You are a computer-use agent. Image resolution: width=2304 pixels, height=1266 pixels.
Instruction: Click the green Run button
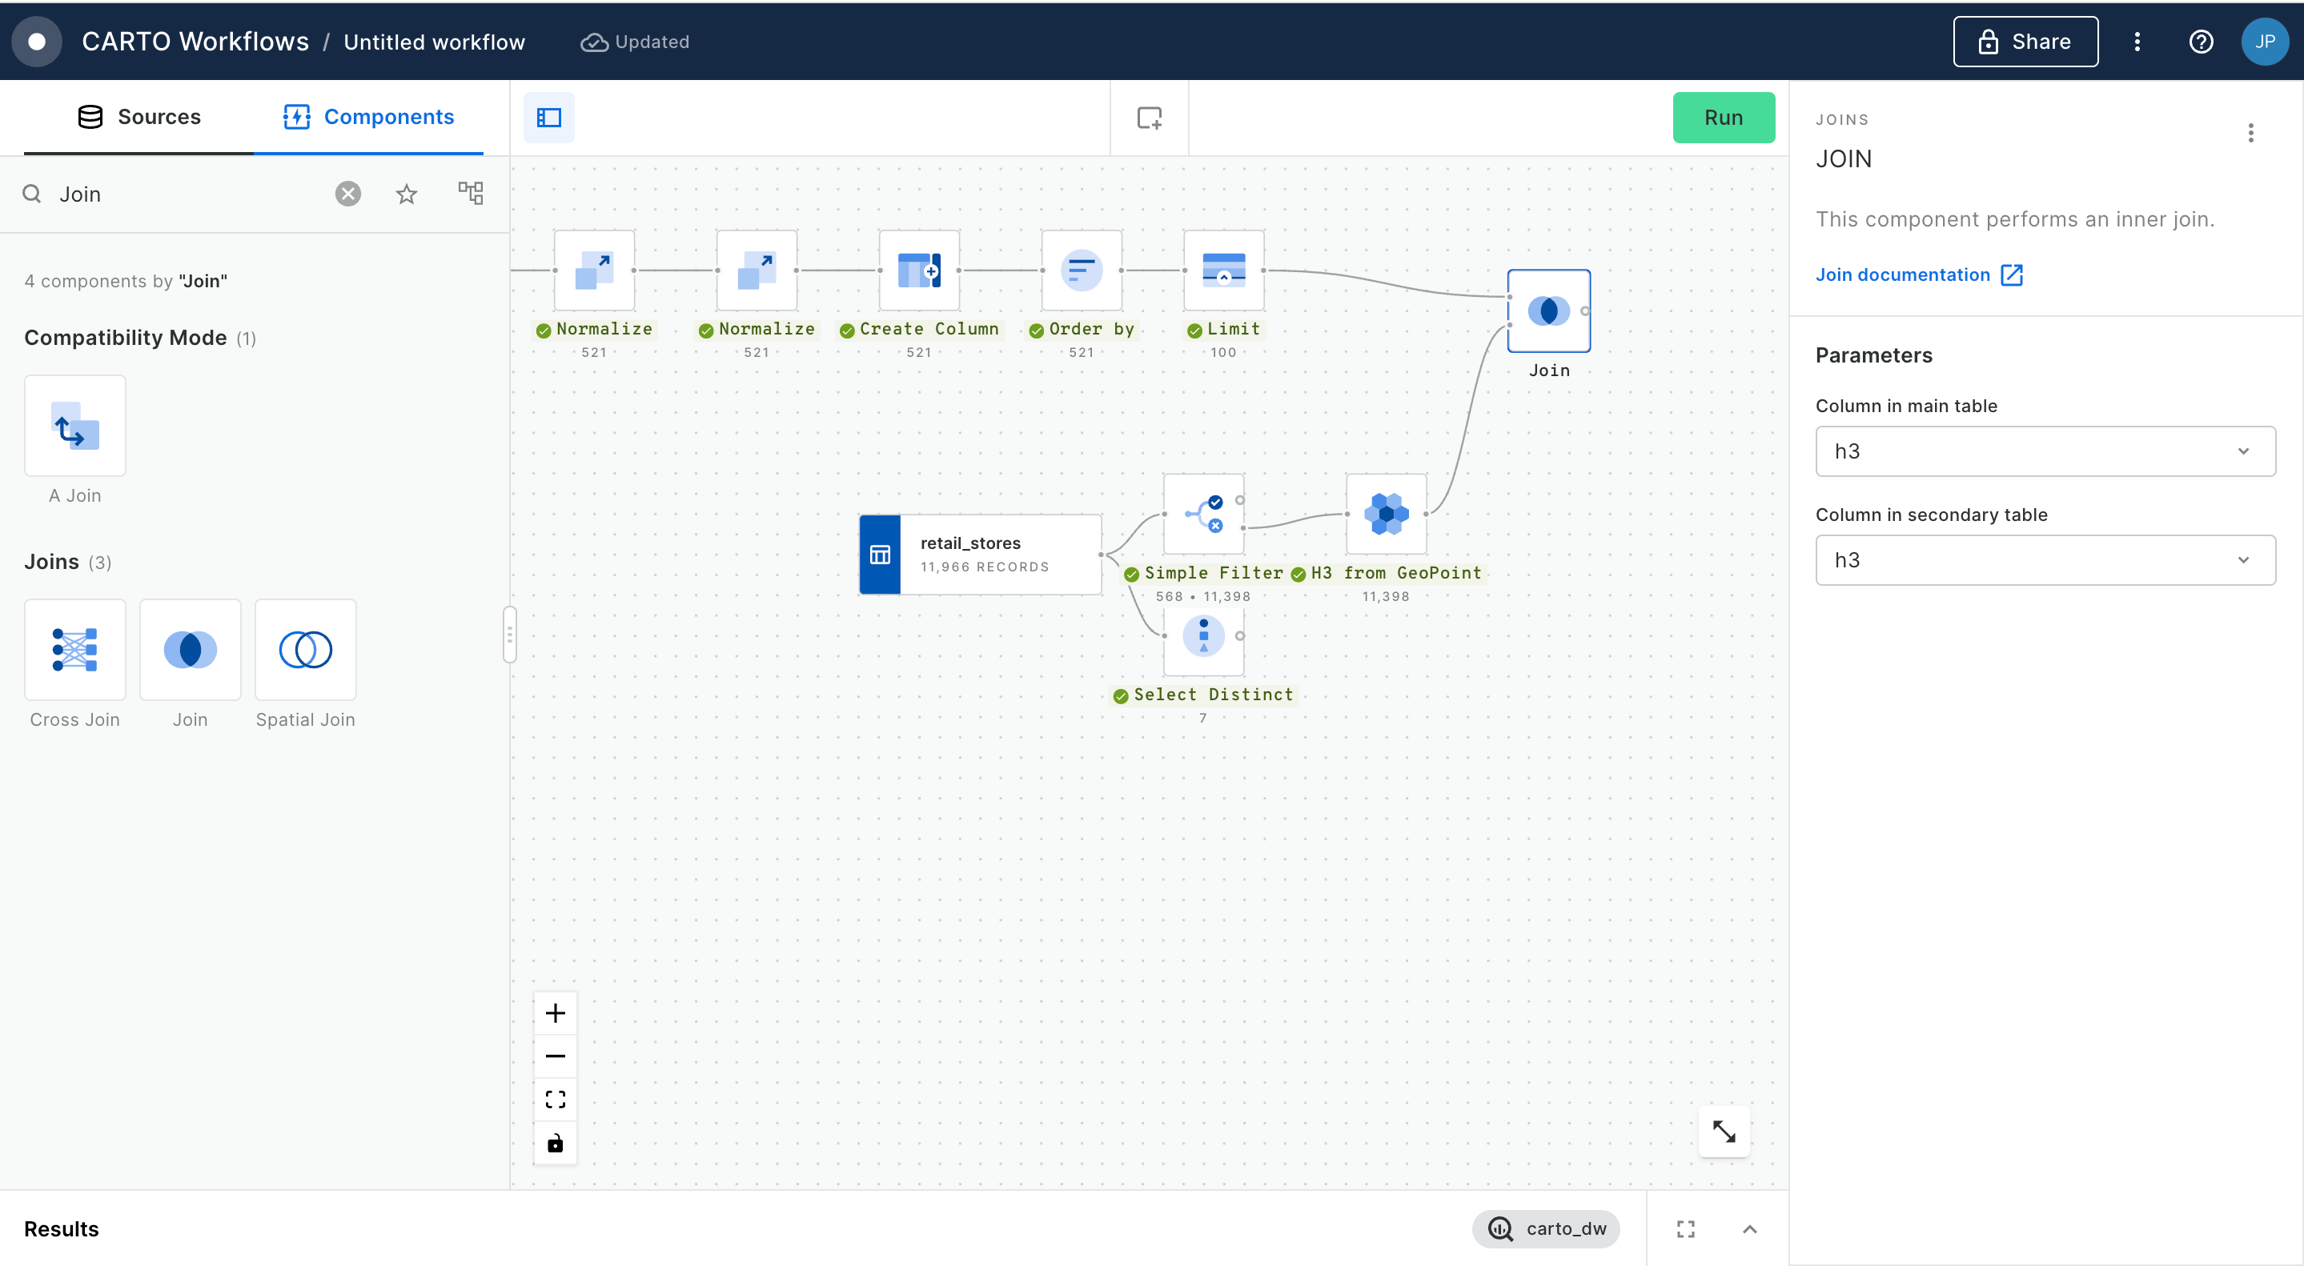(1723, 118)
